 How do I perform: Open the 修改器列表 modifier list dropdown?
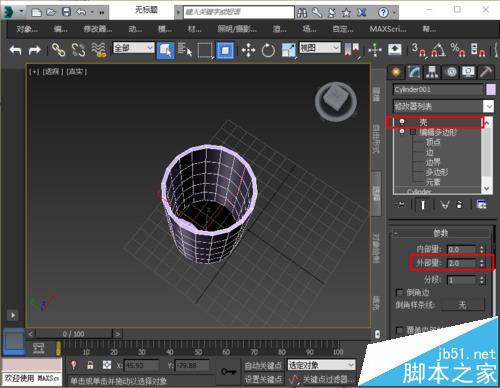click(443, 107)
